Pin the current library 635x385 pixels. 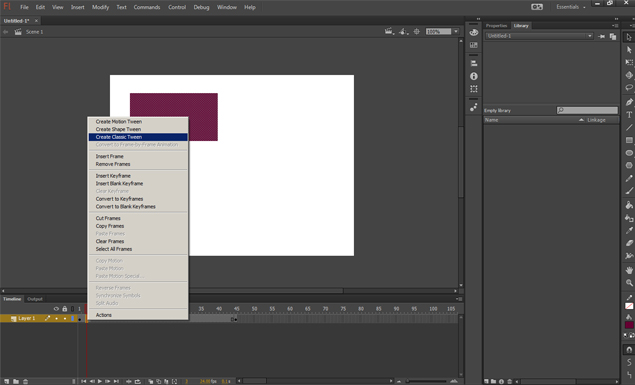click(602, 36)
